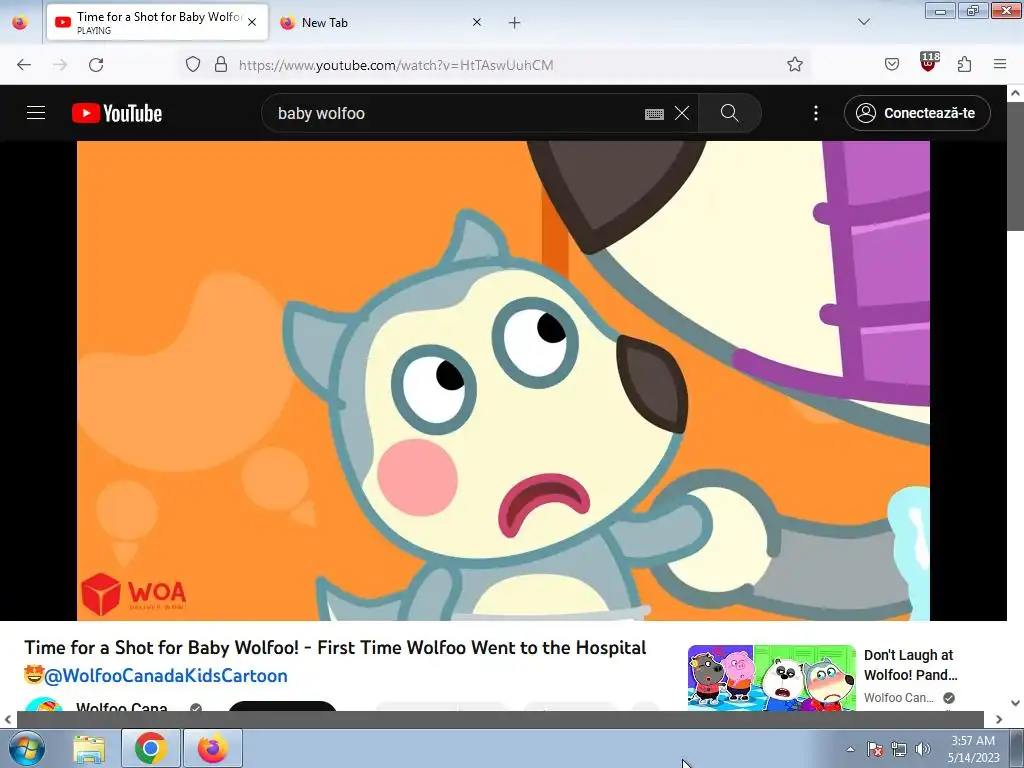Show hidden system tray icons
Image resolution: width=1024 pixels, height=768 pixels.
click(x=850, y=749)
